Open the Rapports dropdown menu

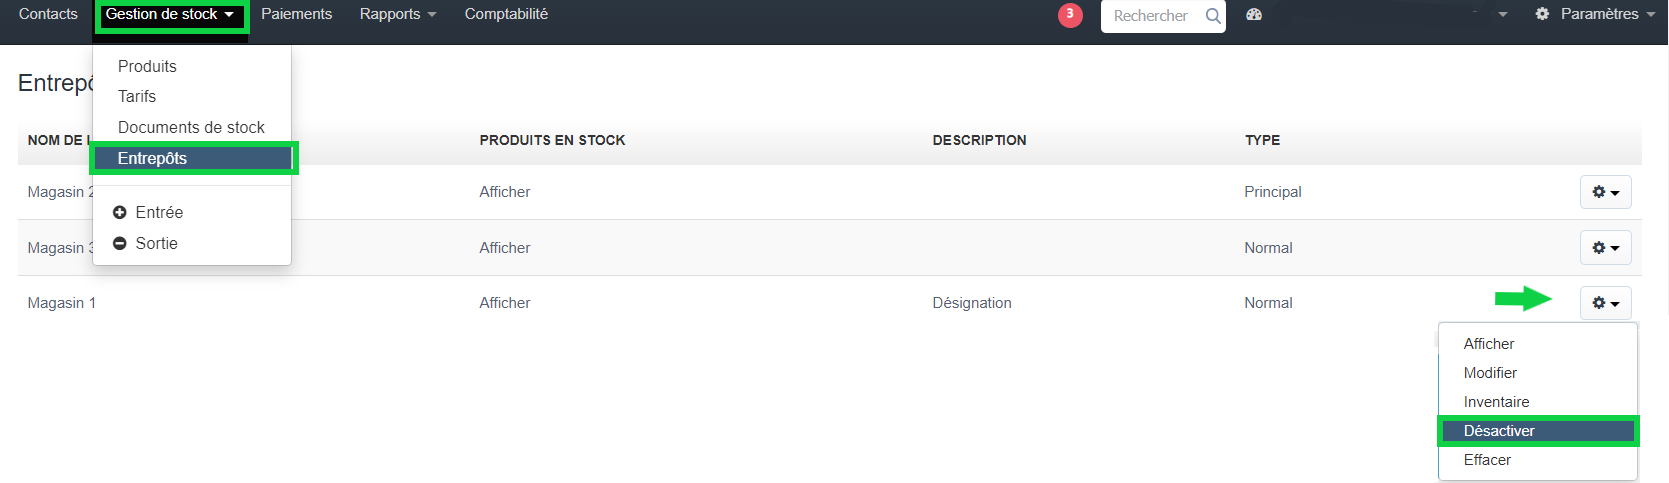[x=397, y=14]
